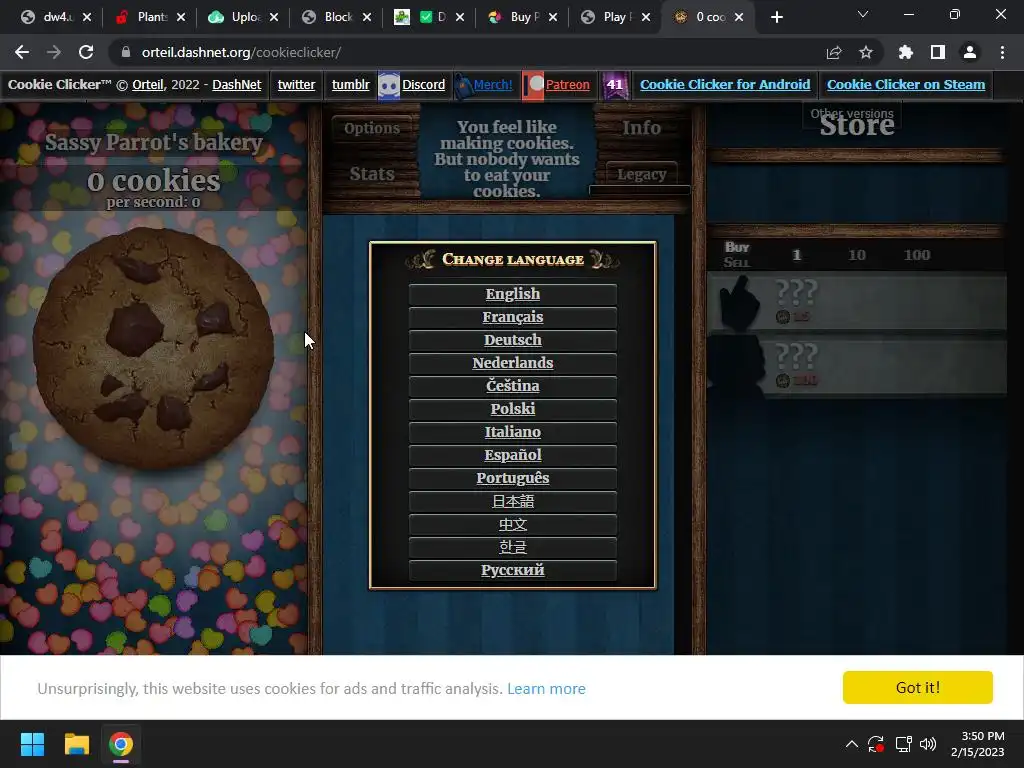Set store buy amount to 1
This screenshot has height=768, width=1024.
click(797, 255)
